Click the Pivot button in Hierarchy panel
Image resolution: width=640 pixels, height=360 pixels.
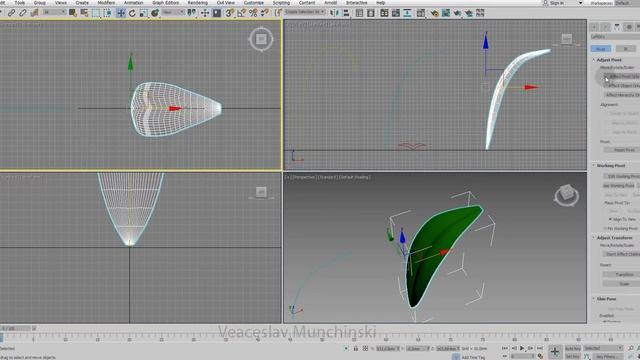click(x=601, y=49)
